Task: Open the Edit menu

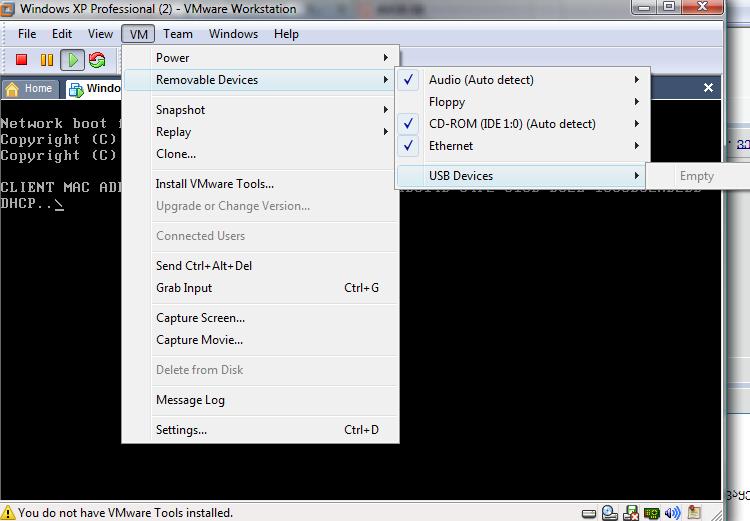Action: (62, 34)
